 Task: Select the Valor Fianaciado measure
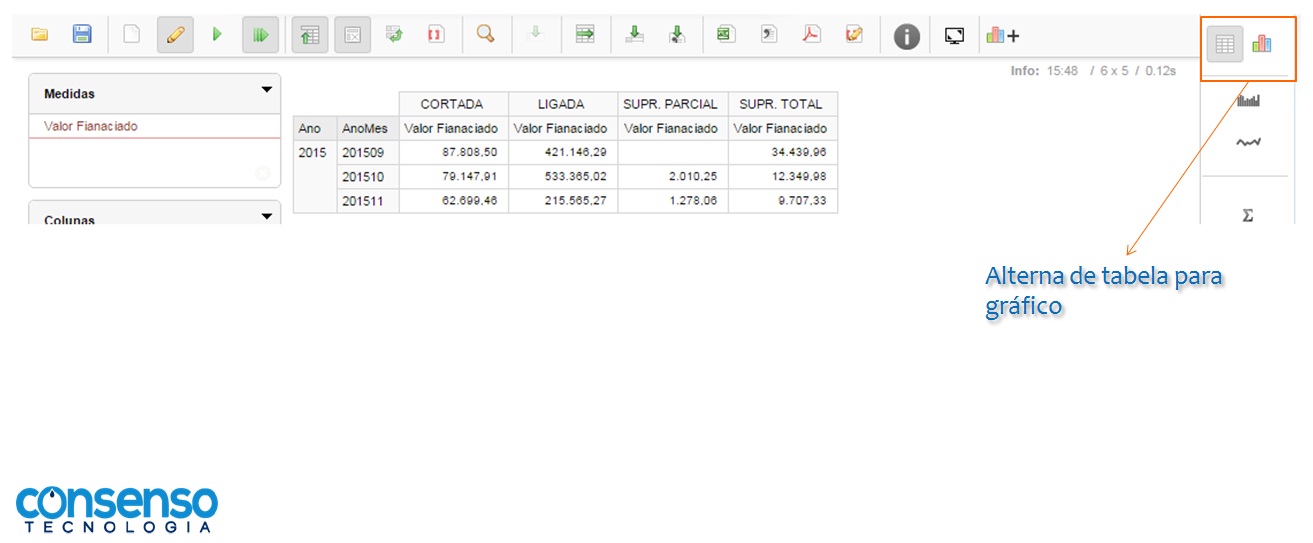pyautogui.click(x=91, y=126)
